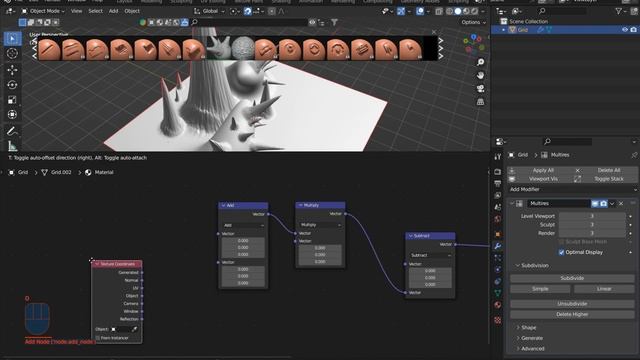Select the Move tool
640x360 pixels.
[x=12, y=70]
